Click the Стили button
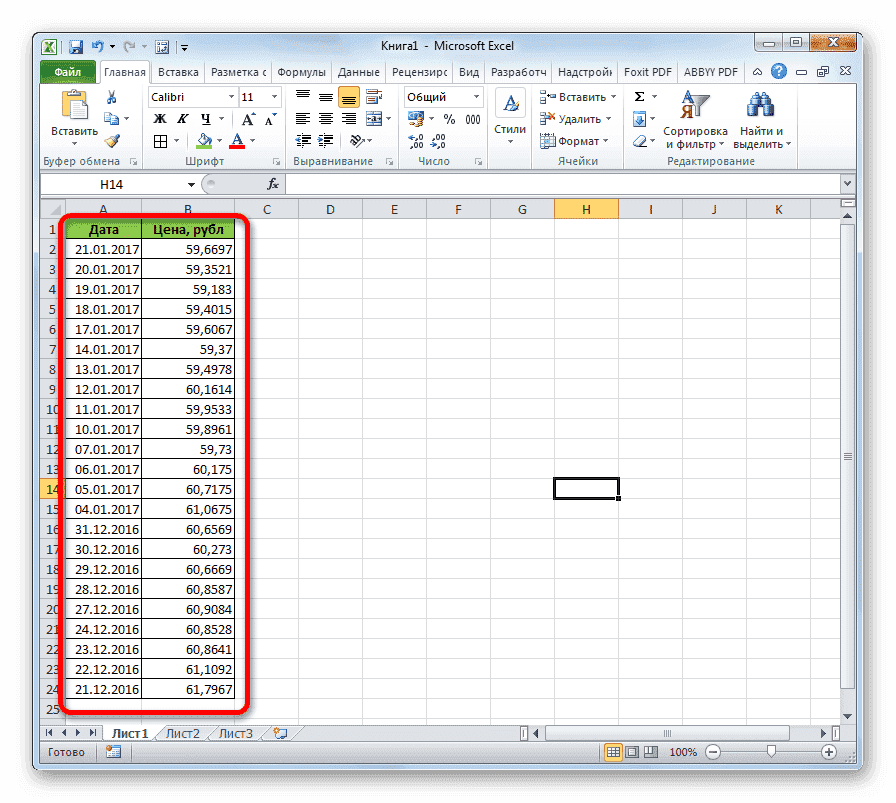896x803 pixels. coord(510,112)
